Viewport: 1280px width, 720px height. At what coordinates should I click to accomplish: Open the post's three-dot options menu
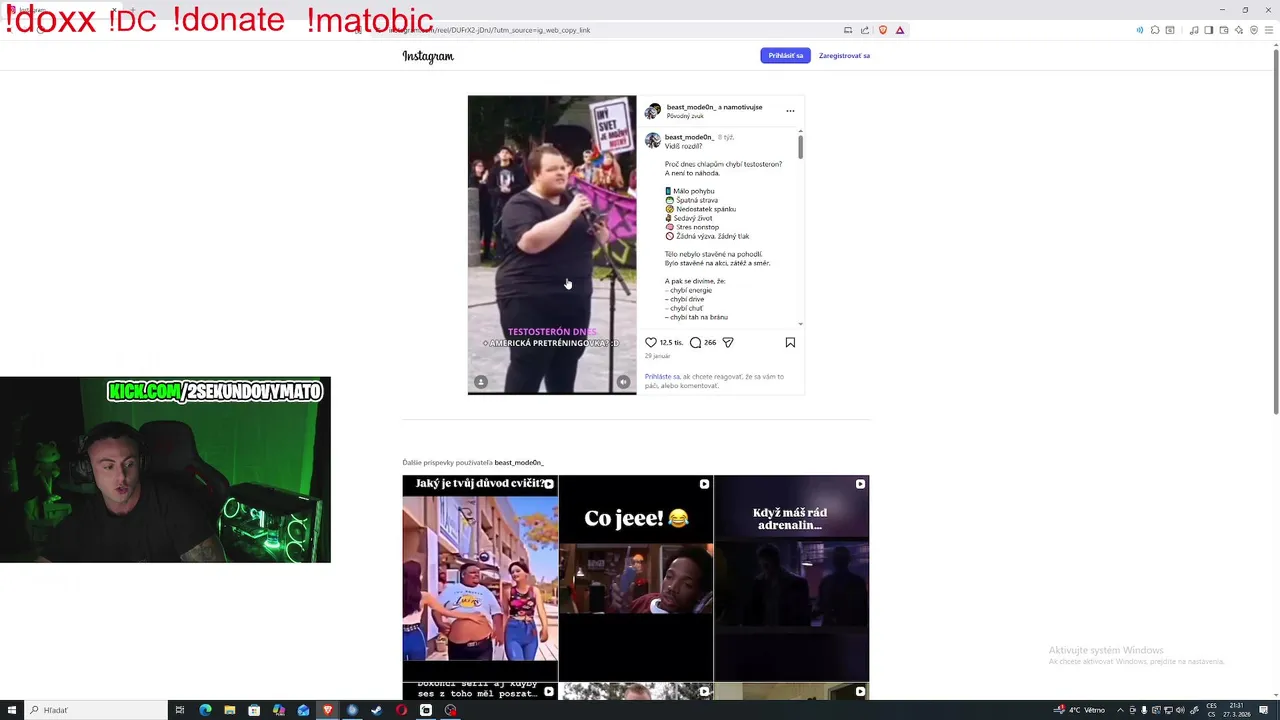click(790, 111)
